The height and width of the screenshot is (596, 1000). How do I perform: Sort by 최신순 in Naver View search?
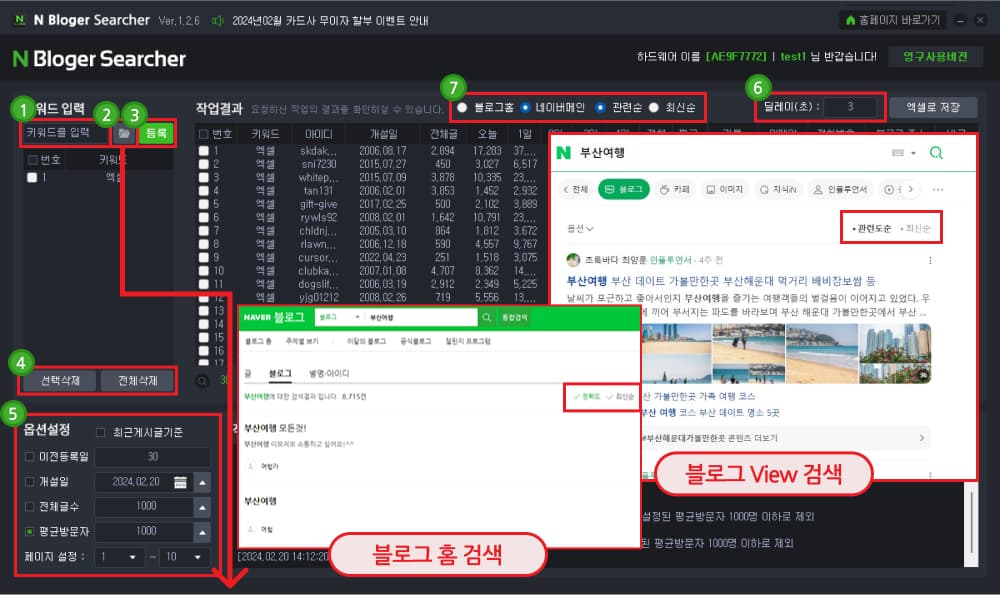(x=915, y=228)
